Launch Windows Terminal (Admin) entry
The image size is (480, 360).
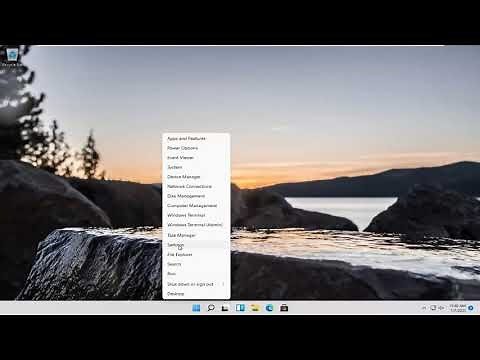196,225
